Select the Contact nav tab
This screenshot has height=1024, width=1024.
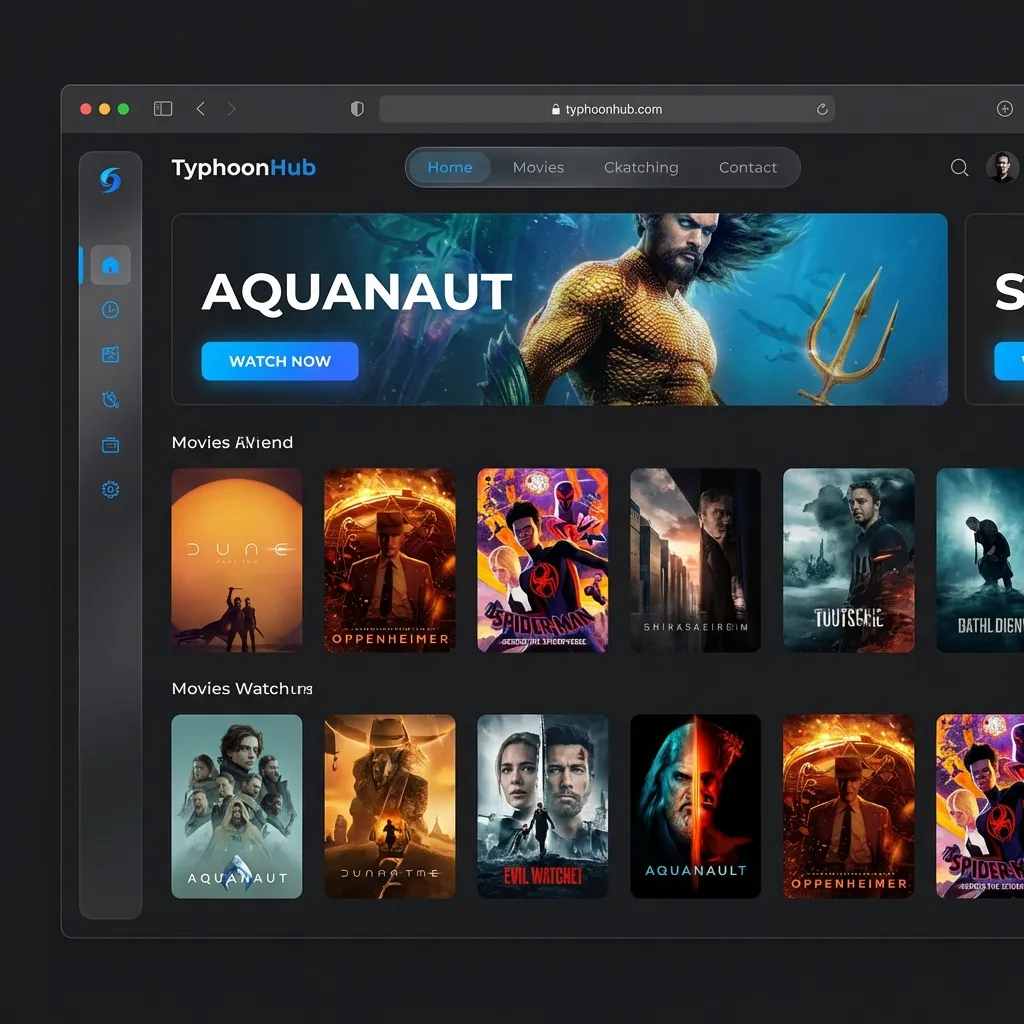[x=747, y=168]
